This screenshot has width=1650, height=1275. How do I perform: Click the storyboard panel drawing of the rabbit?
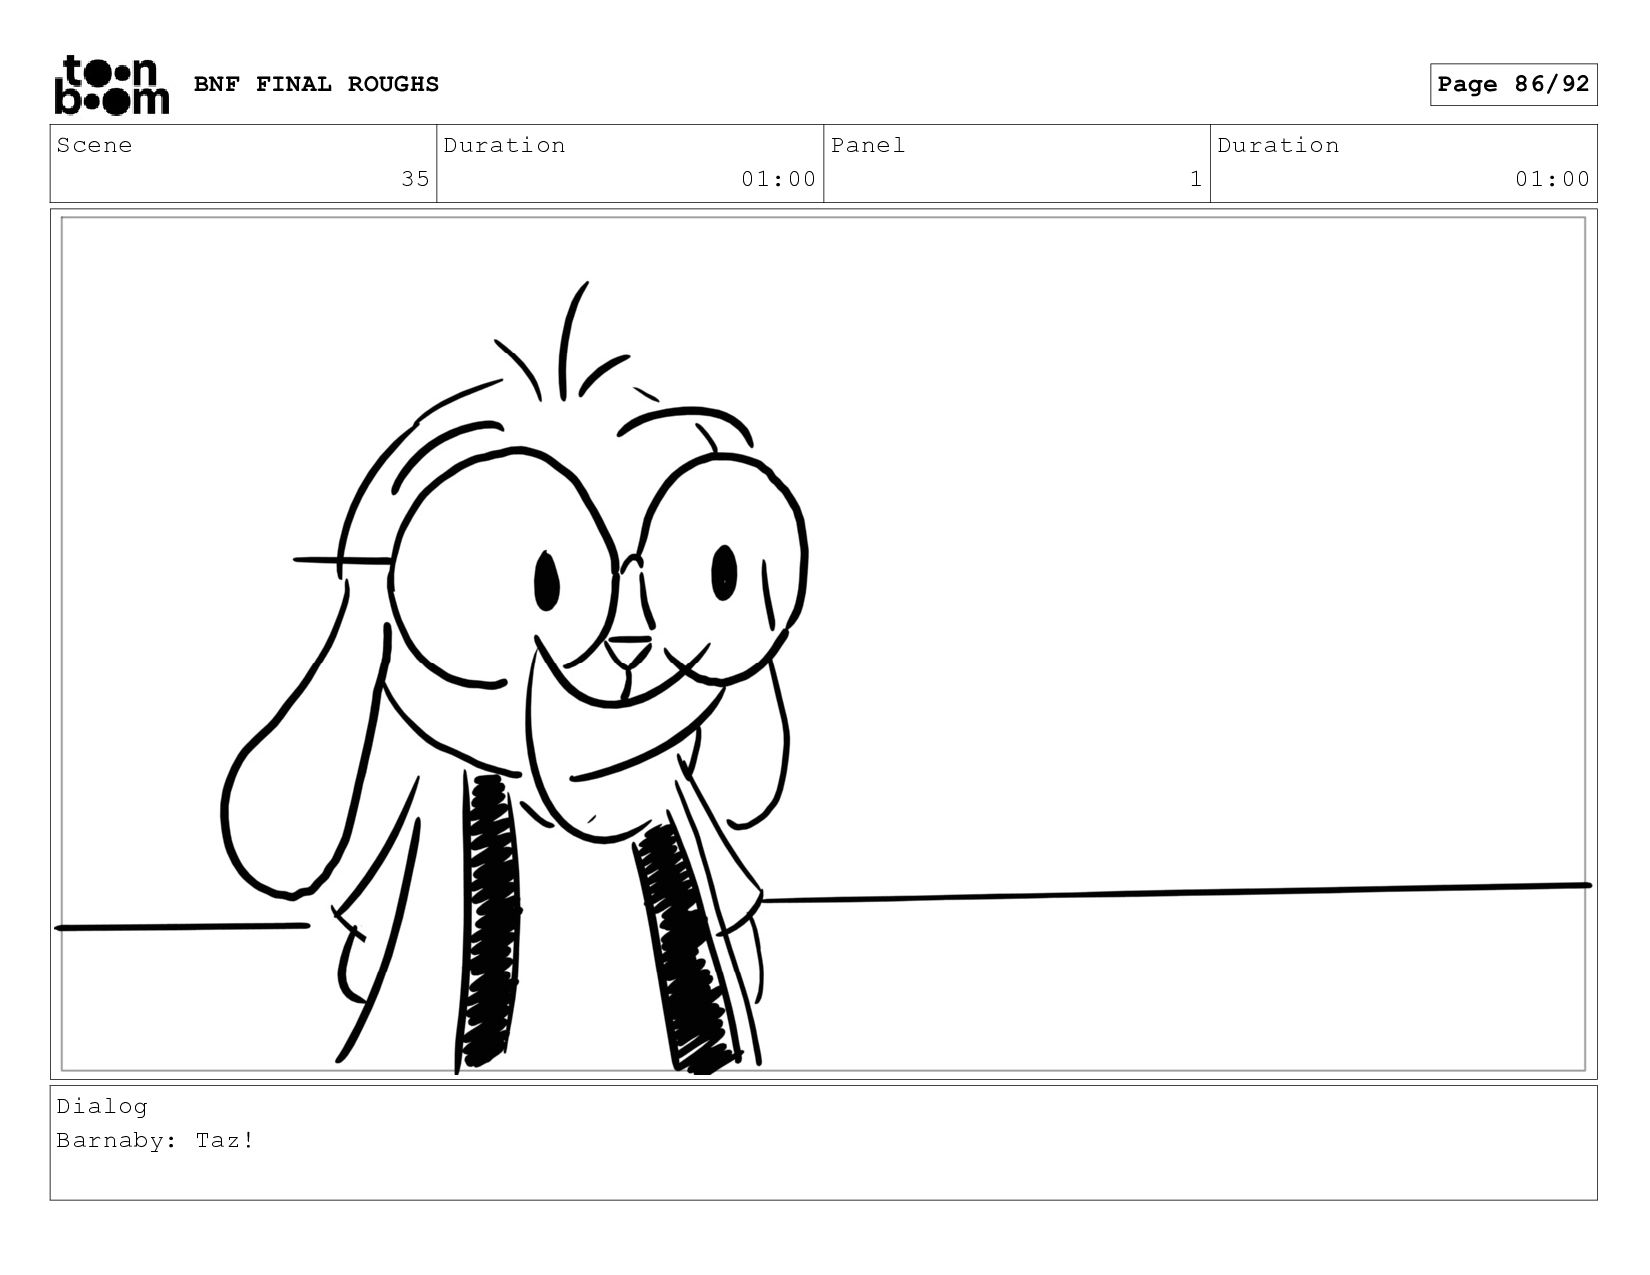(823, 644)
